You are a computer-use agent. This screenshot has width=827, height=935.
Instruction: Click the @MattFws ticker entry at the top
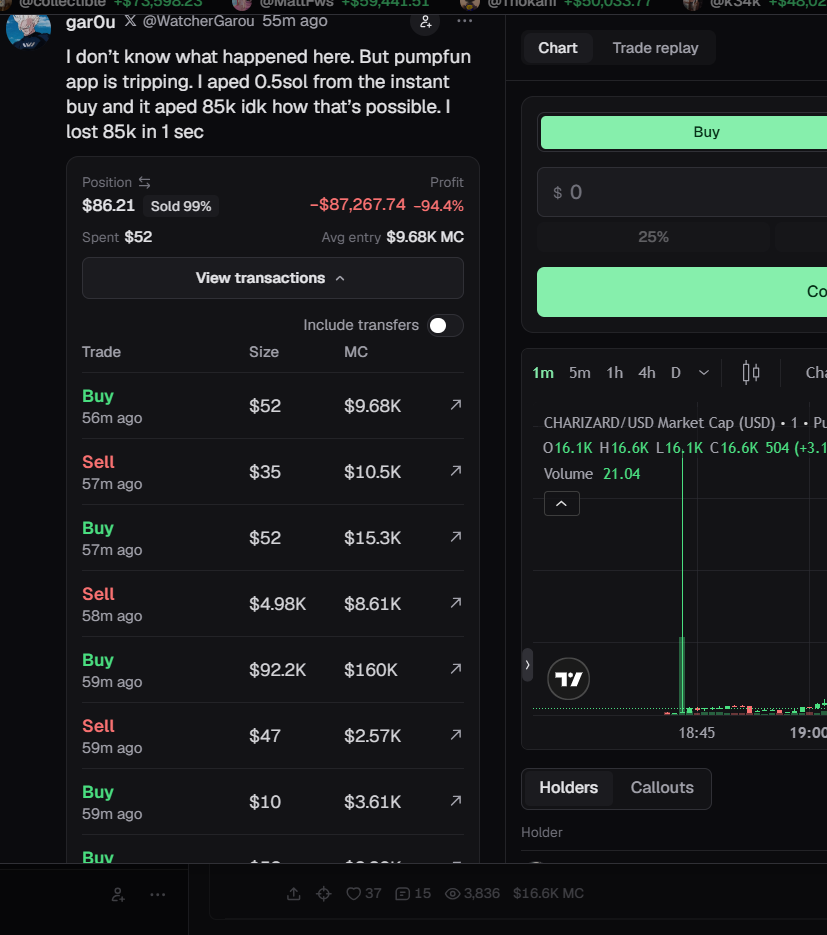pos(331,5)
